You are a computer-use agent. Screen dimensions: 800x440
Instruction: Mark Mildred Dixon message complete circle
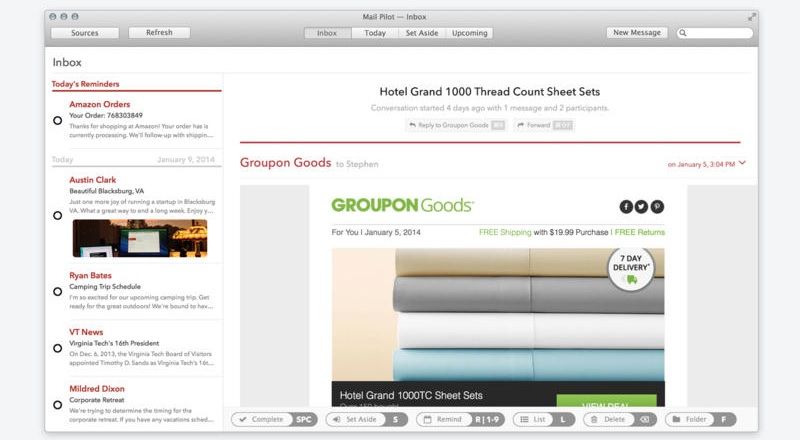(x=58, y=405)
